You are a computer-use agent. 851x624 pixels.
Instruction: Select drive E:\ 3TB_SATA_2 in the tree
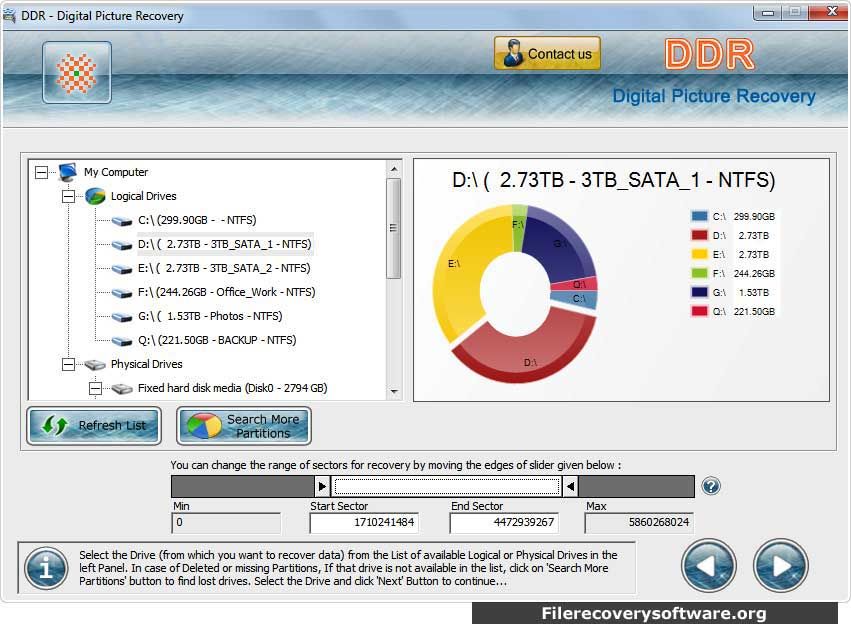point(224,268)
